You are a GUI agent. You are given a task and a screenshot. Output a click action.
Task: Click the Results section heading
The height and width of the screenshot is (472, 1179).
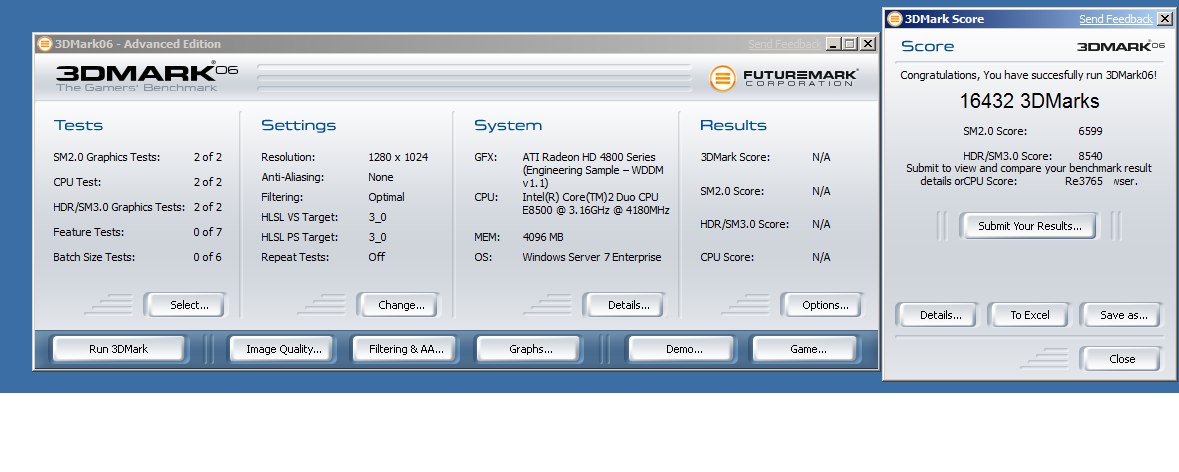[733, 126]
